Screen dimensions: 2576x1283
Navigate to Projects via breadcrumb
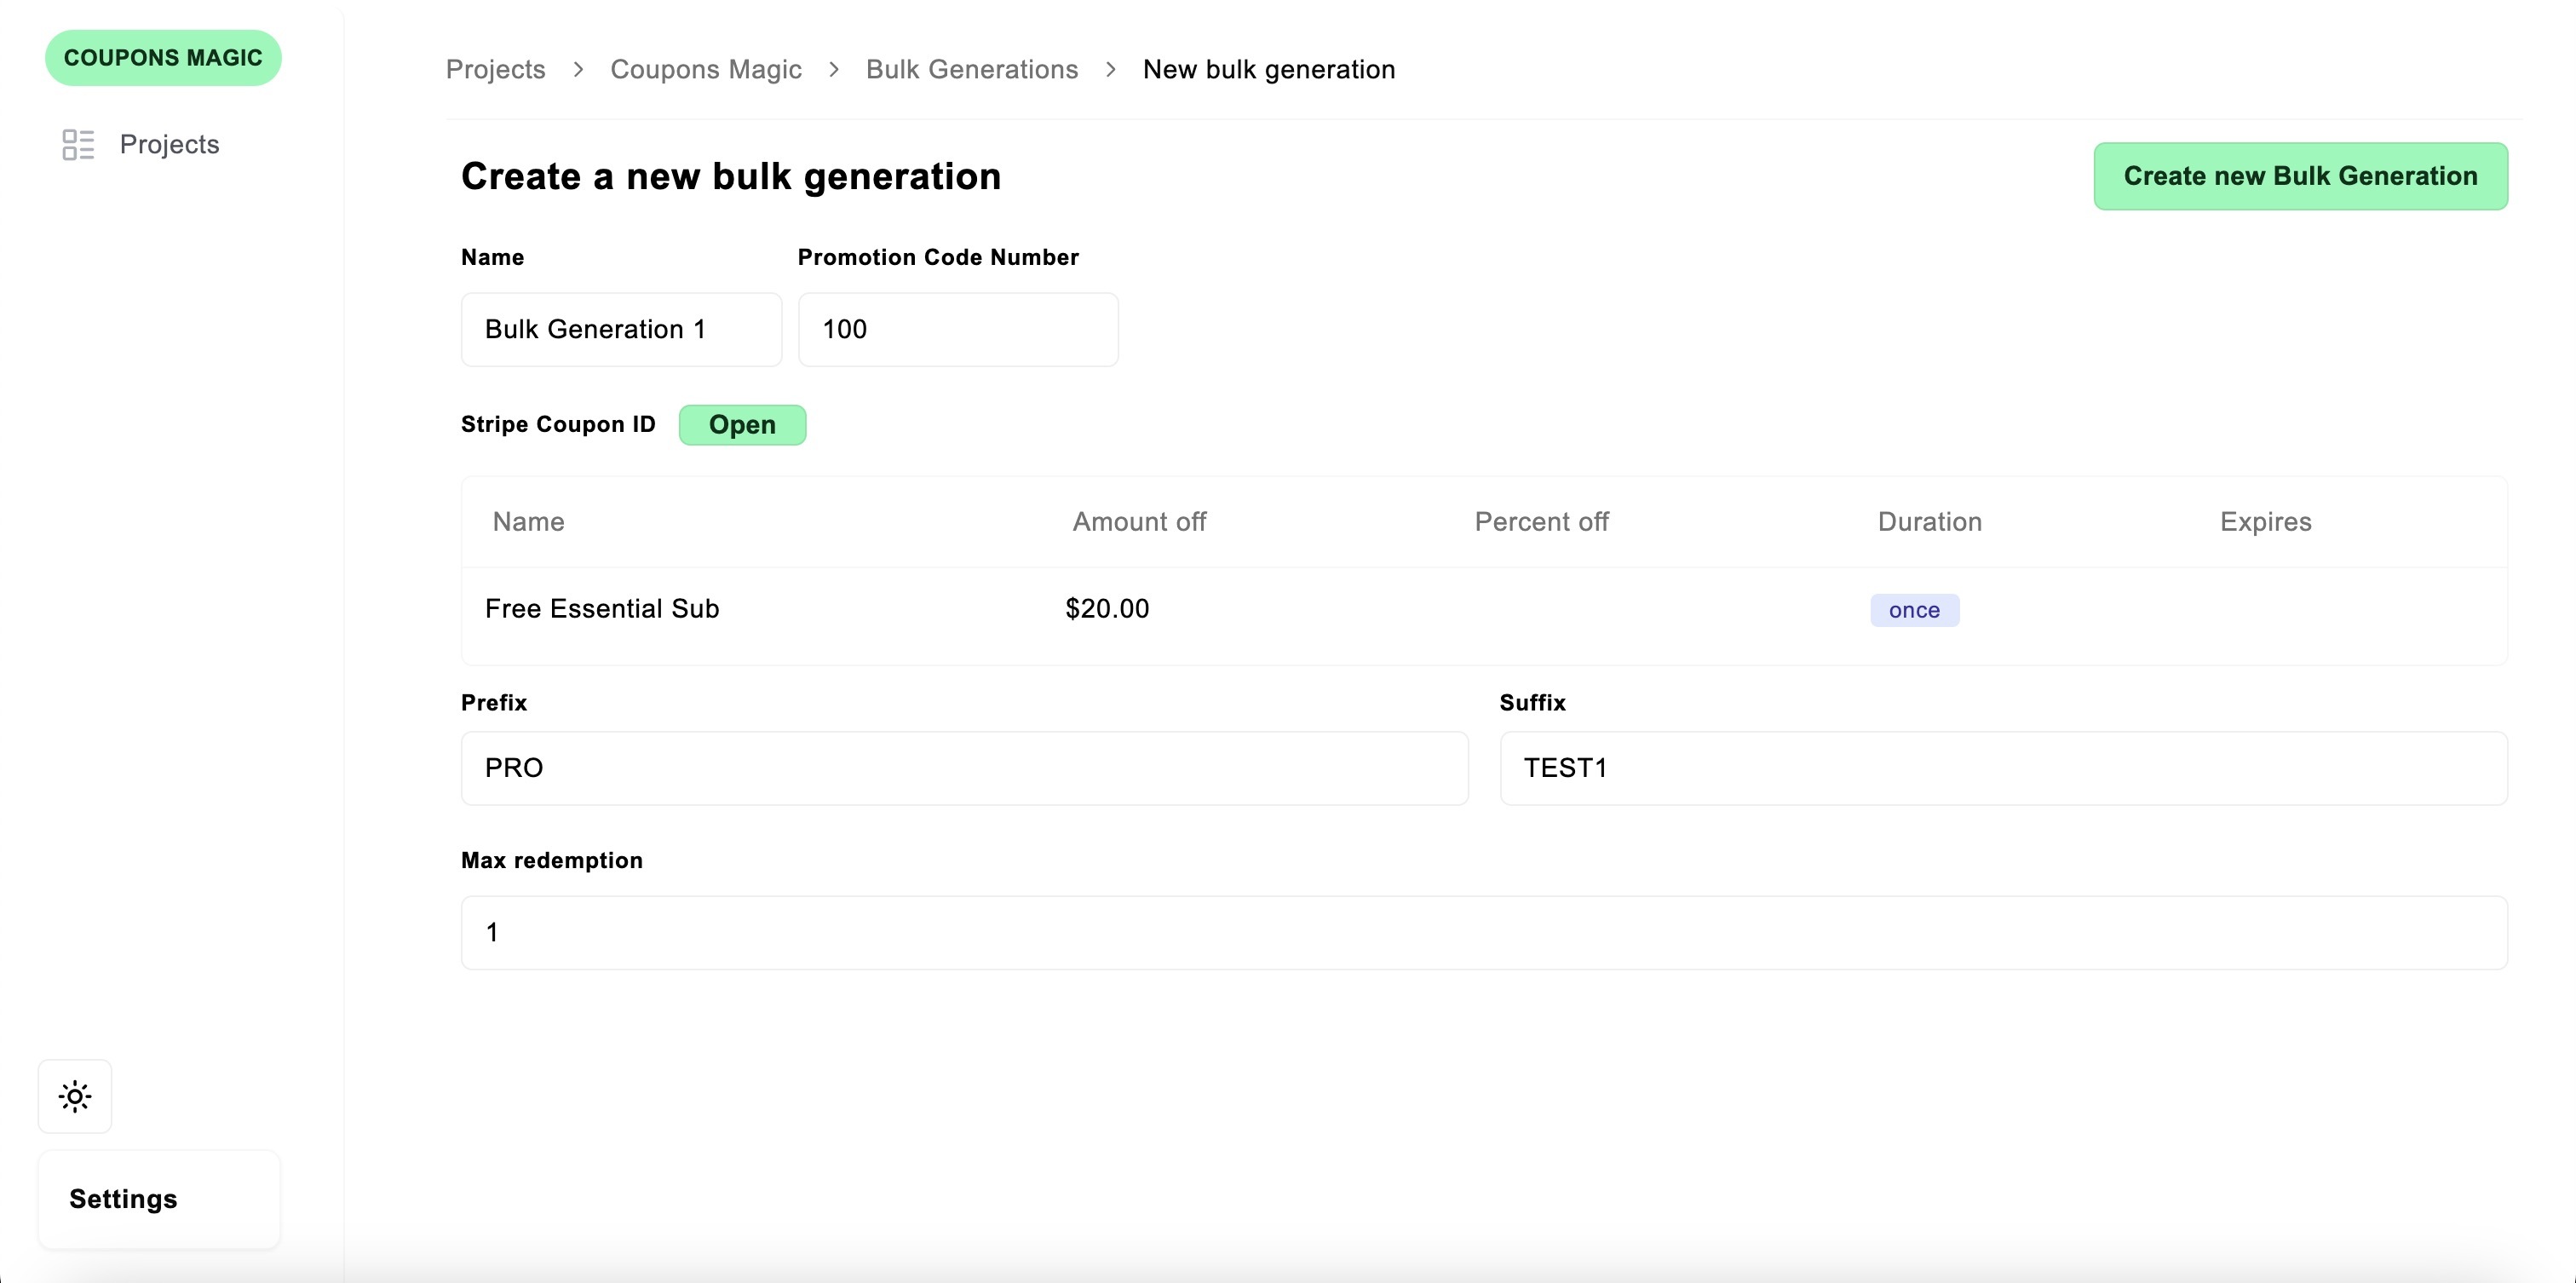[x=496, y=69]
